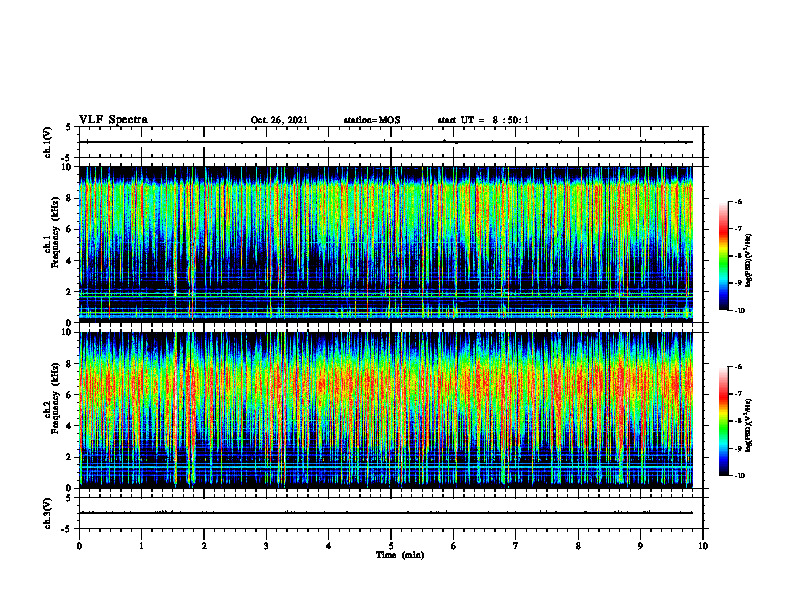Click the "Time (min)" axis title
This screenshot has width=792, height=612.
[x=400, y=555]
